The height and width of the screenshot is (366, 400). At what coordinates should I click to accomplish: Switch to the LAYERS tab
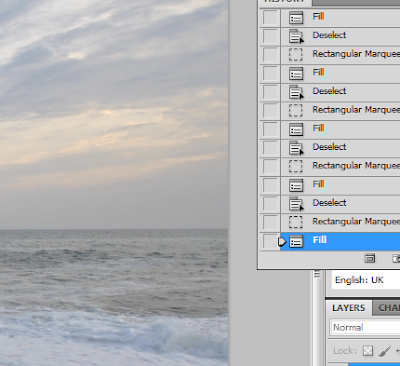click(x=348, y=308)
